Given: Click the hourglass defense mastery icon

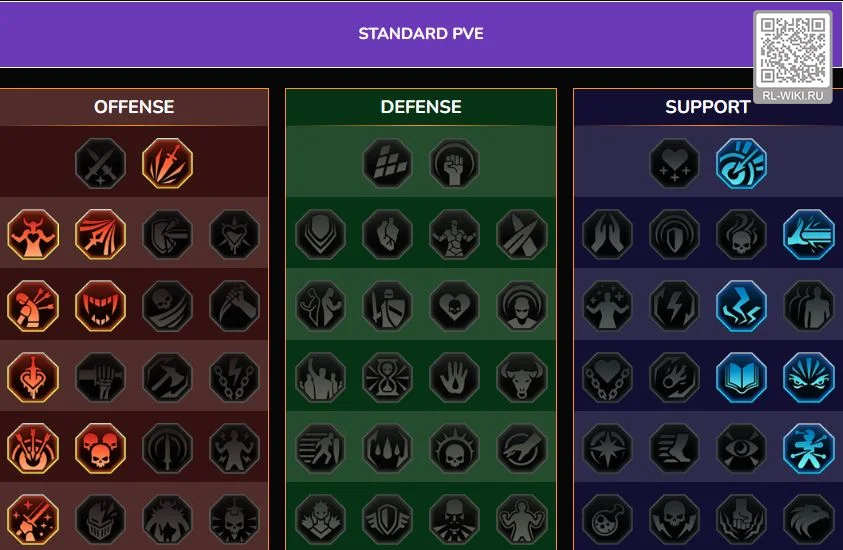Looking at the screenshot, I should [x=387, y=377].
